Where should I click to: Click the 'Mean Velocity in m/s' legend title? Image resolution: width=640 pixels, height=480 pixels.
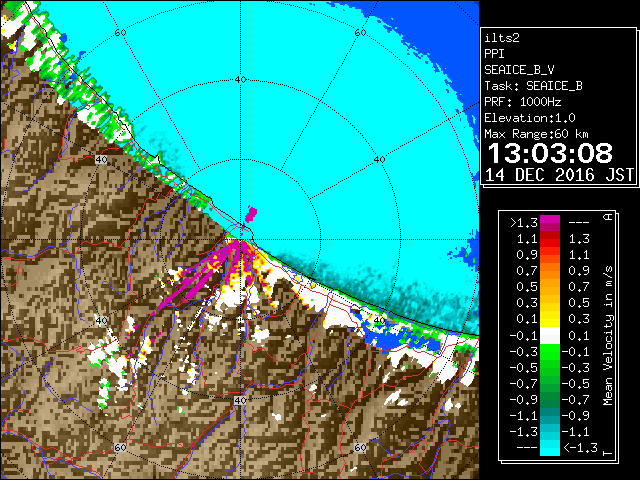(x=608, y=336)
